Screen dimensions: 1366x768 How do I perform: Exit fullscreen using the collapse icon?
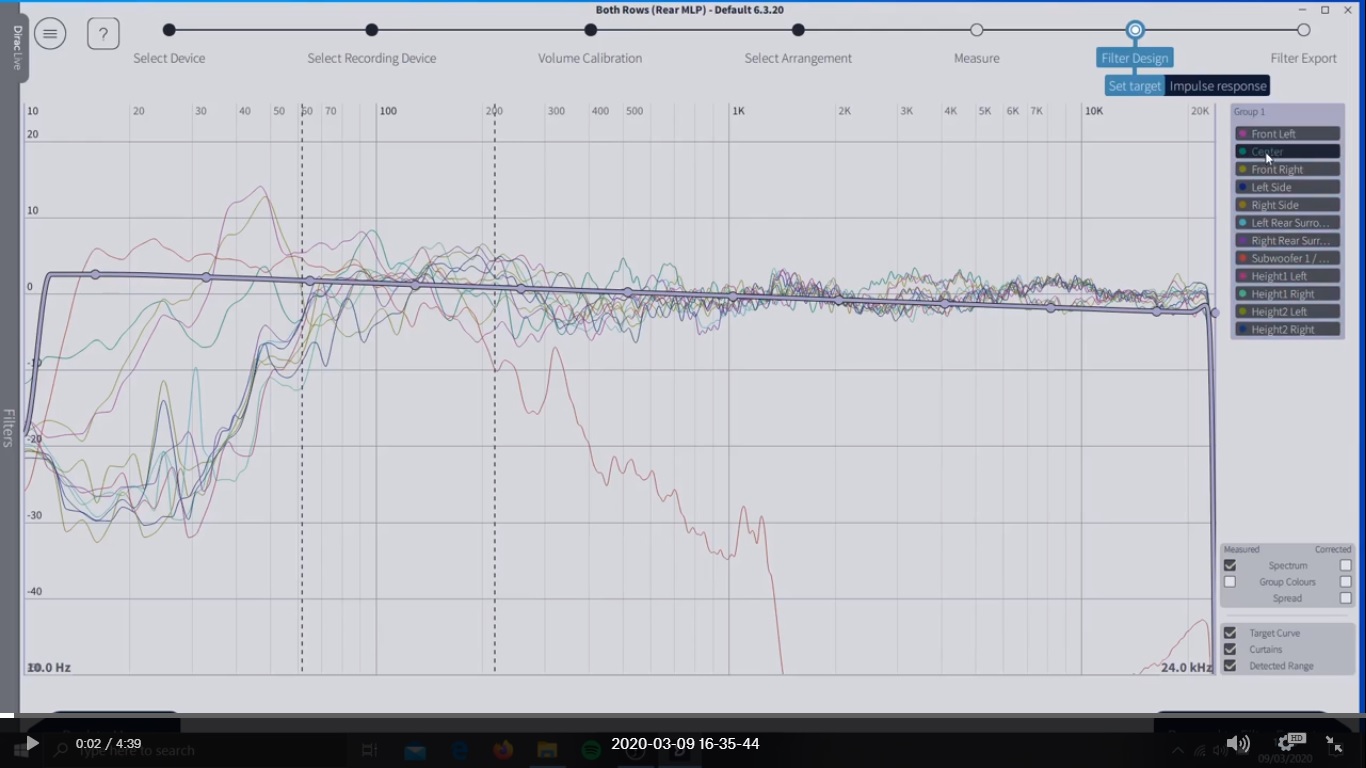[x=1334, y=743]
